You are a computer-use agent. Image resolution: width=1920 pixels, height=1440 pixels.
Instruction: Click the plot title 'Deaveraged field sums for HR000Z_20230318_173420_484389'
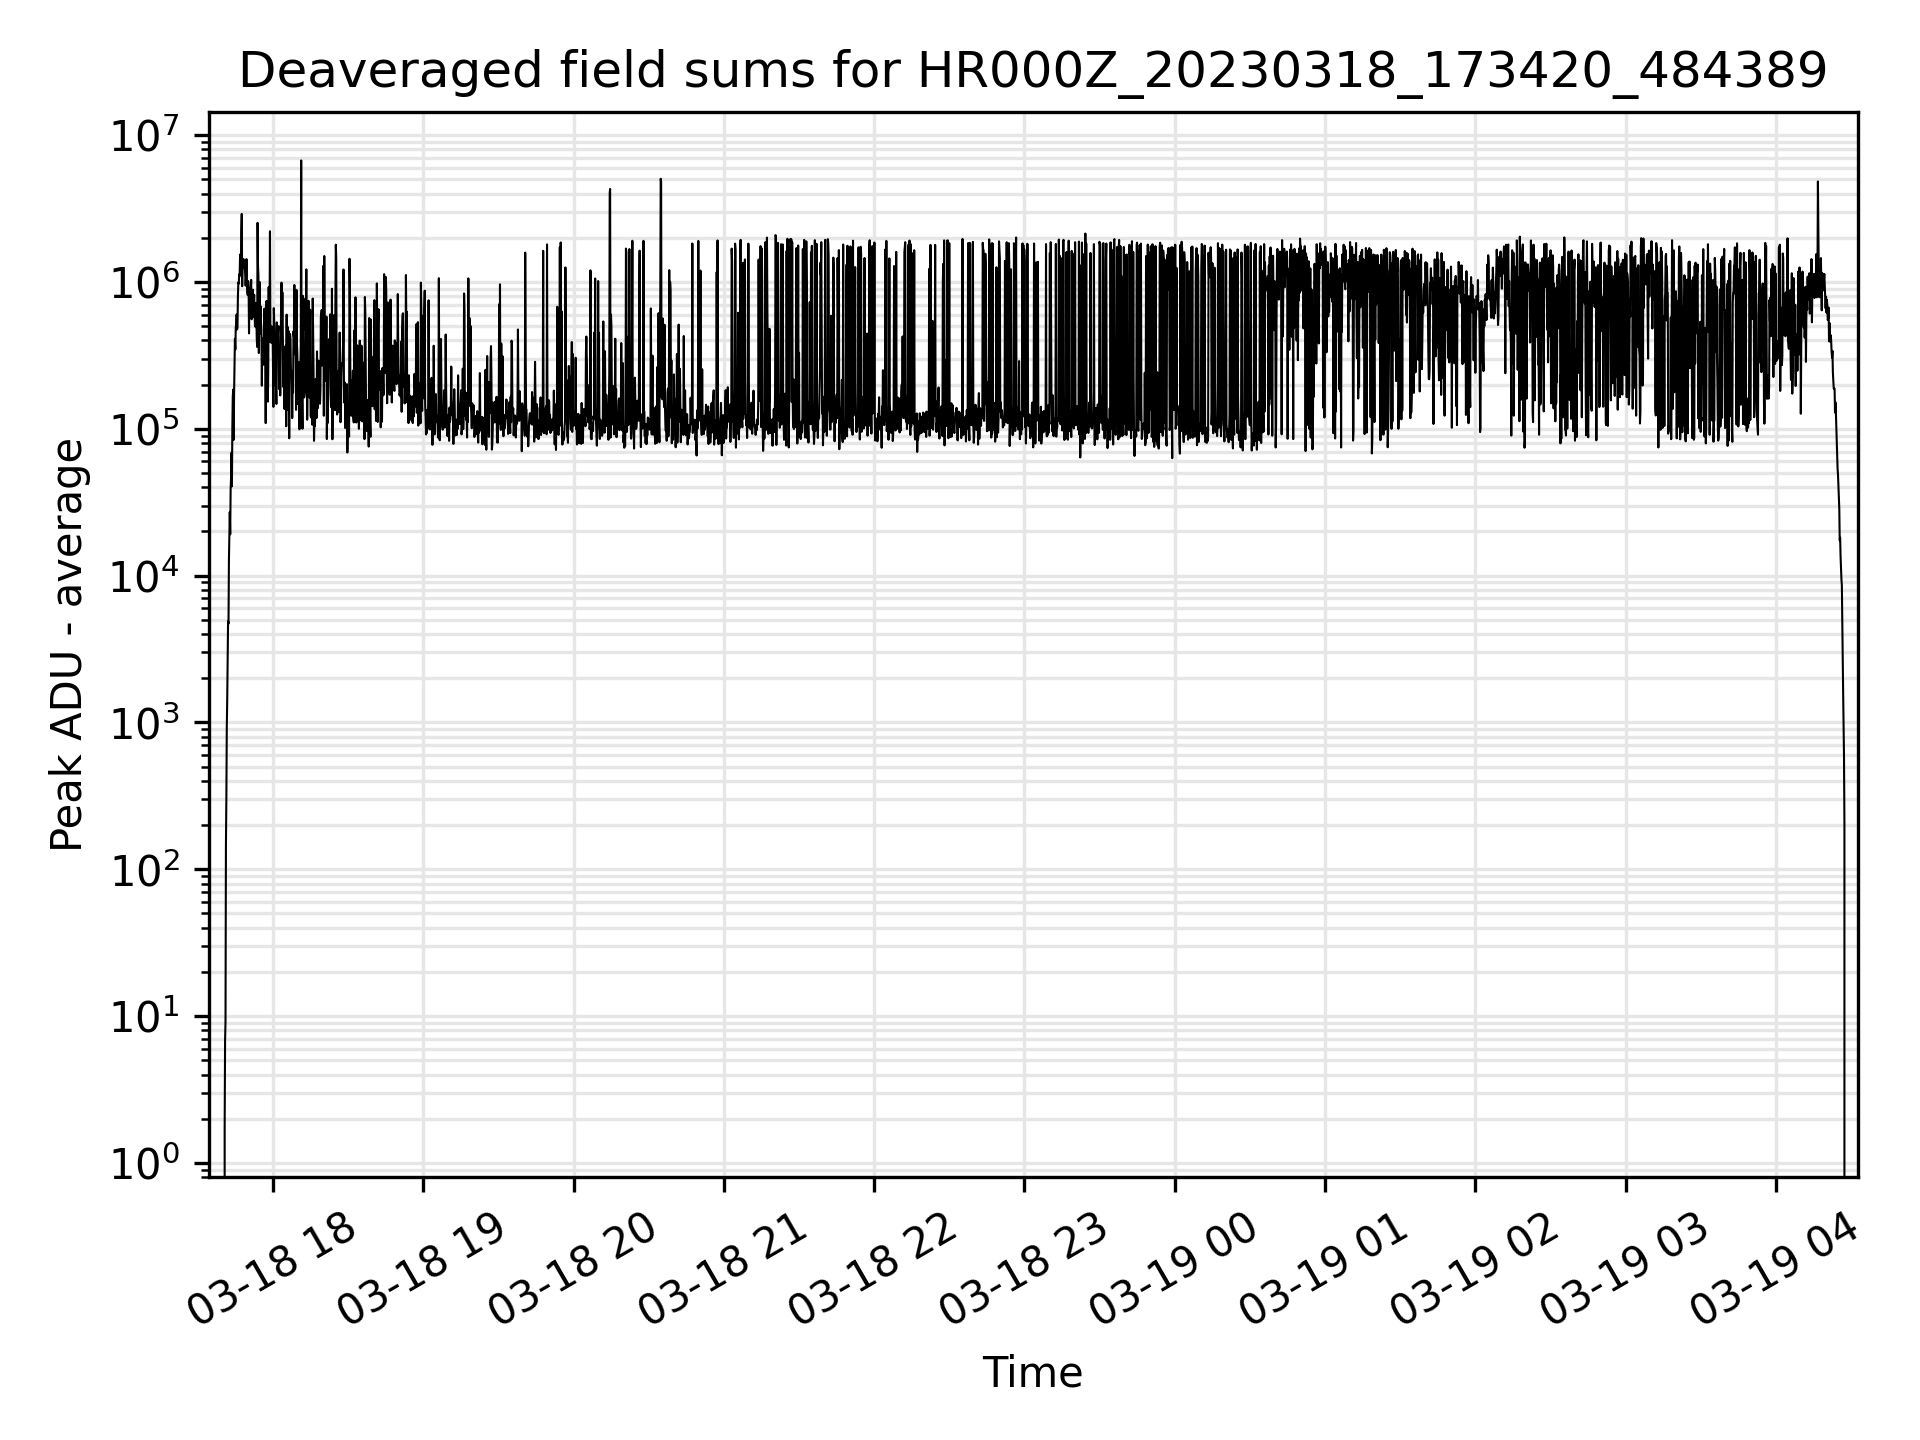coord(1033,71)
